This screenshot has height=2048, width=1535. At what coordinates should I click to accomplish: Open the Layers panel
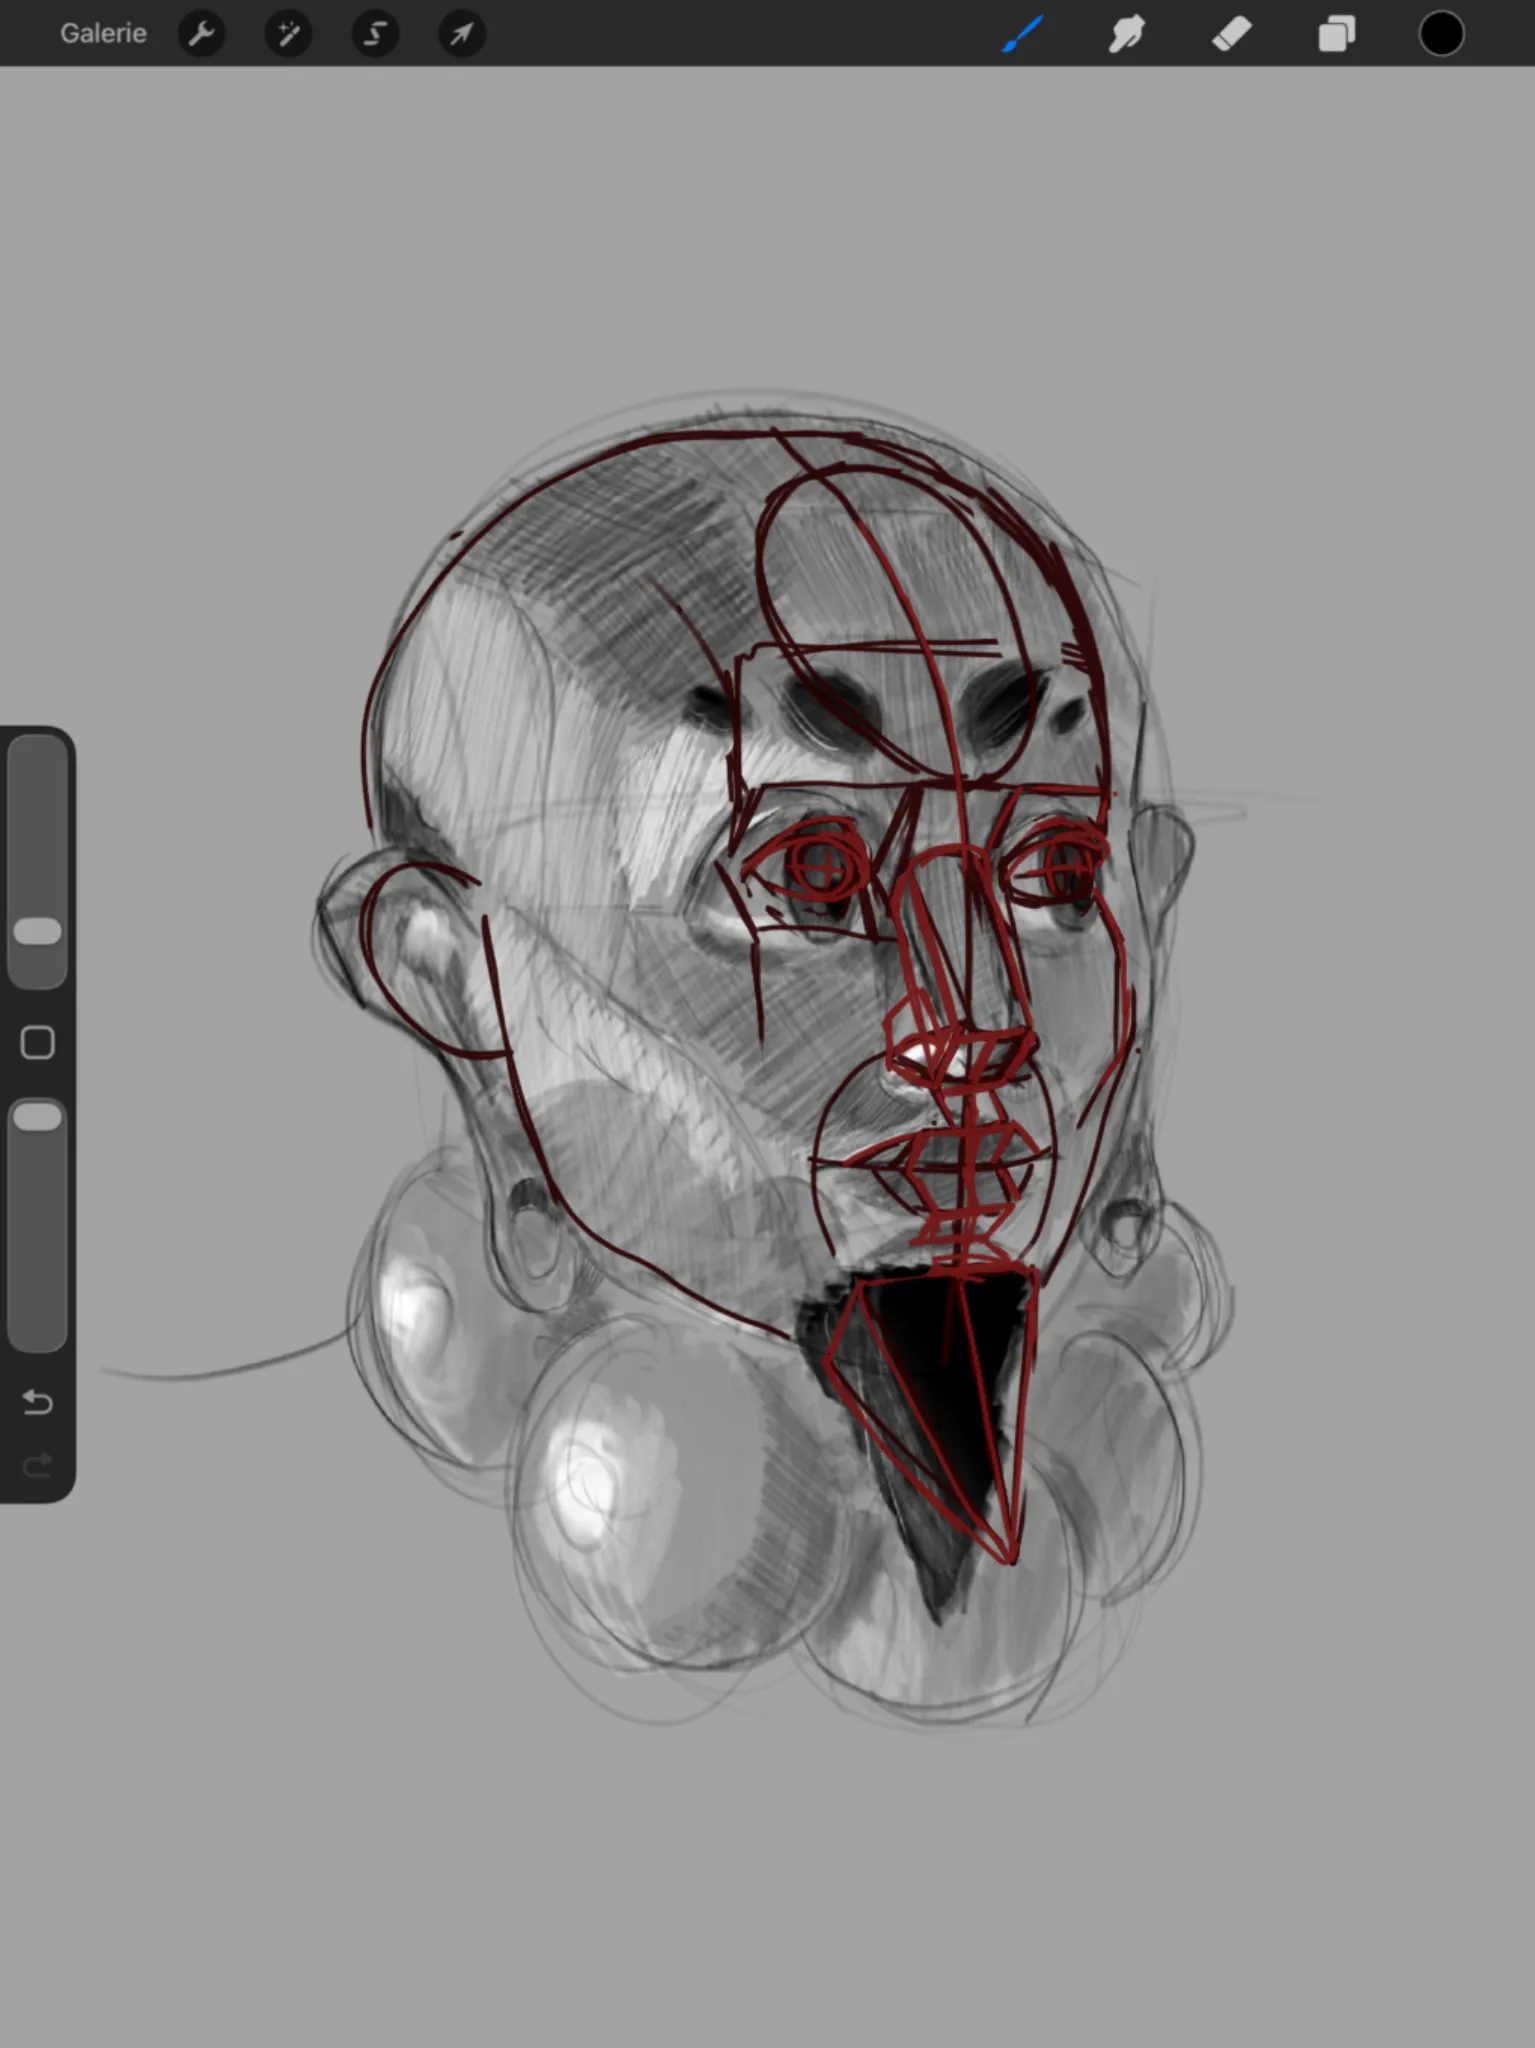pyautogui.click(x=1337, y=34)
